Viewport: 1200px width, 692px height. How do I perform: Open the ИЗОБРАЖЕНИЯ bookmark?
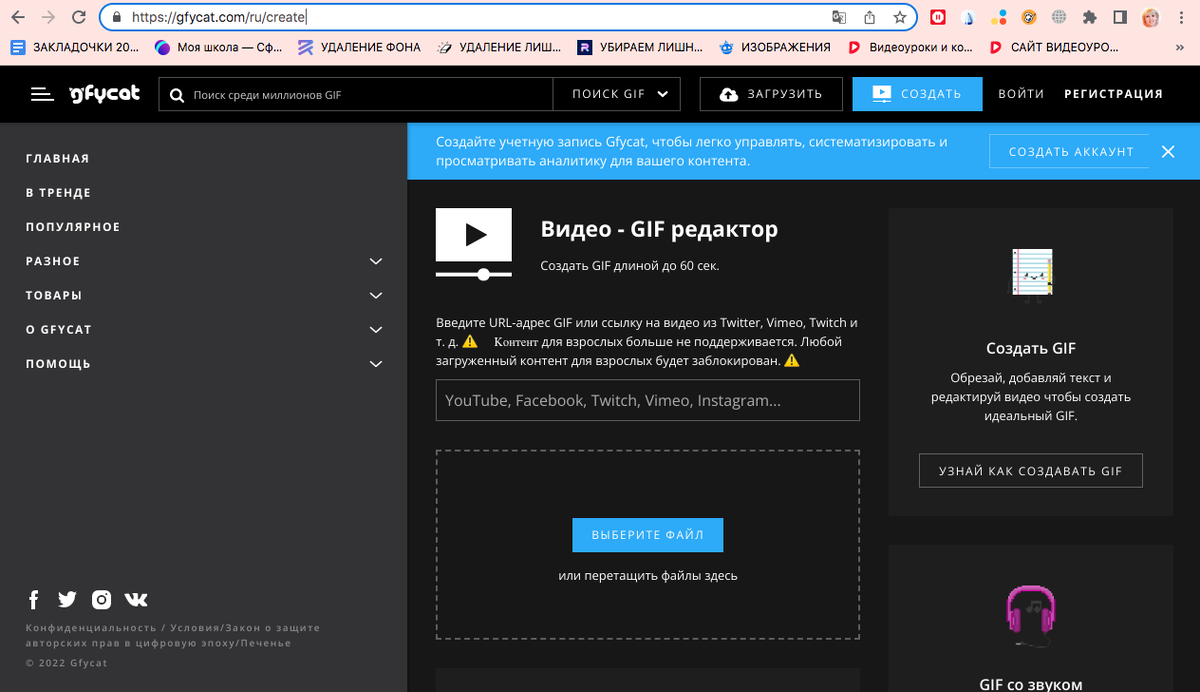pos(775,47)
